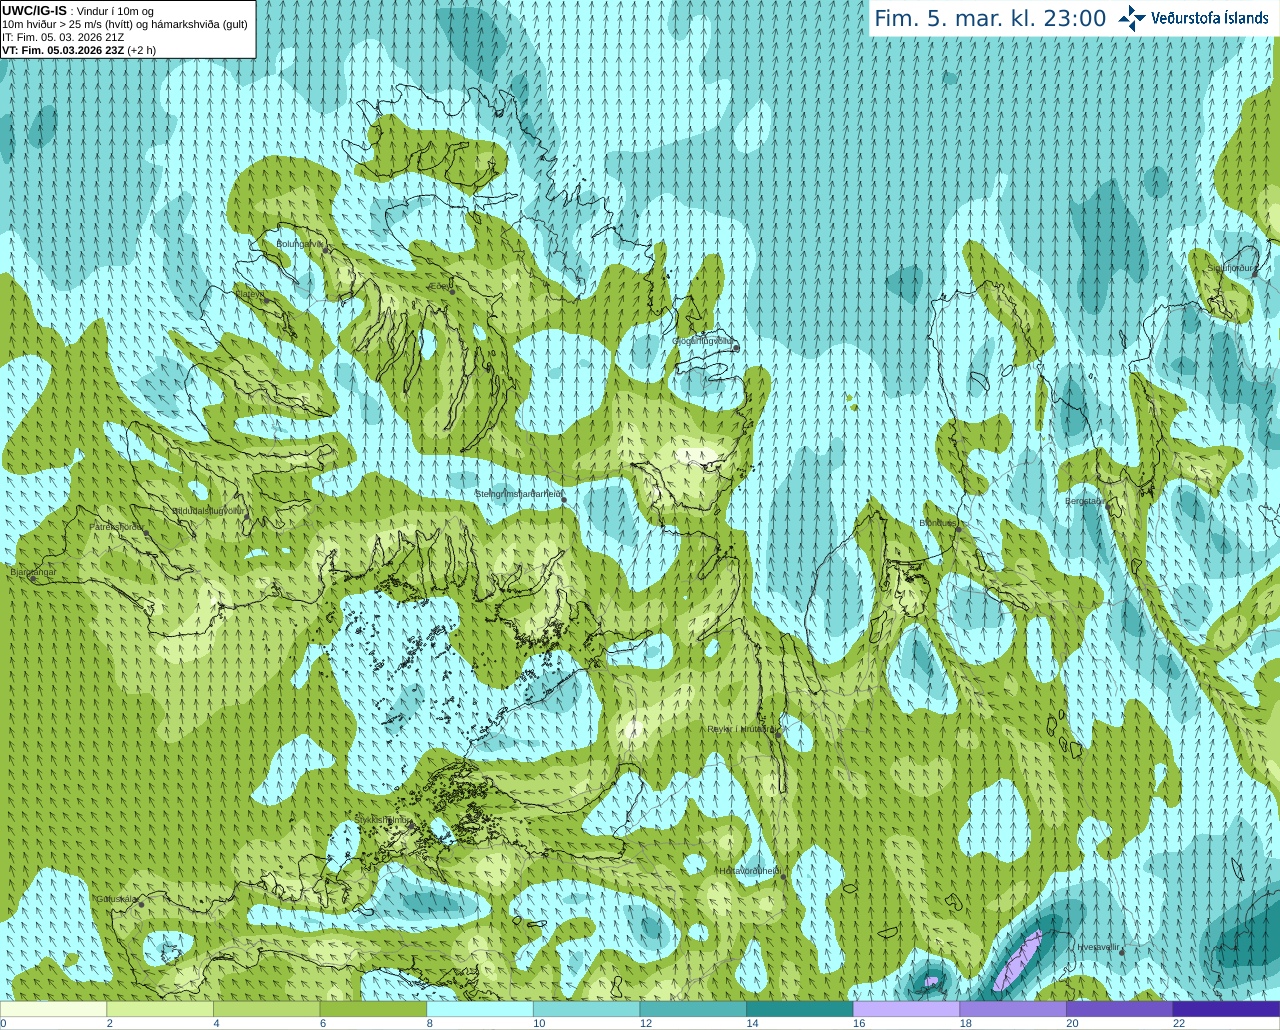
Task: Click the 10–12 m/s legend swatch
Action: point(586,1009)
